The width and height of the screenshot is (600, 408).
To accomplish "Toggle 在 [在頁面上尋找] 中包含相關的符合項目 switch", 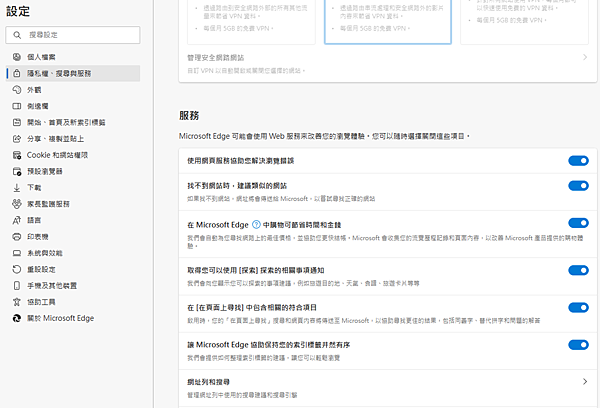I will click(x=578, y=307).
